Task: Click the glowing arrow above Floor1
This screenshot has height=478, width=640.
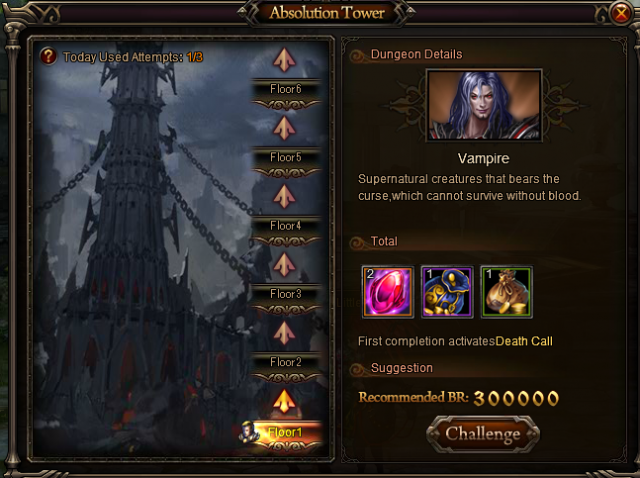Action: 284,401
